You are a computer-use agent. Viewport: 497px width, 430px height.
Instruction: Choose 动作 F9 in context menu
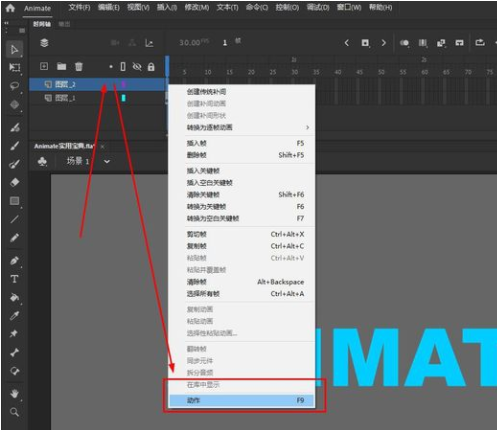242,400
